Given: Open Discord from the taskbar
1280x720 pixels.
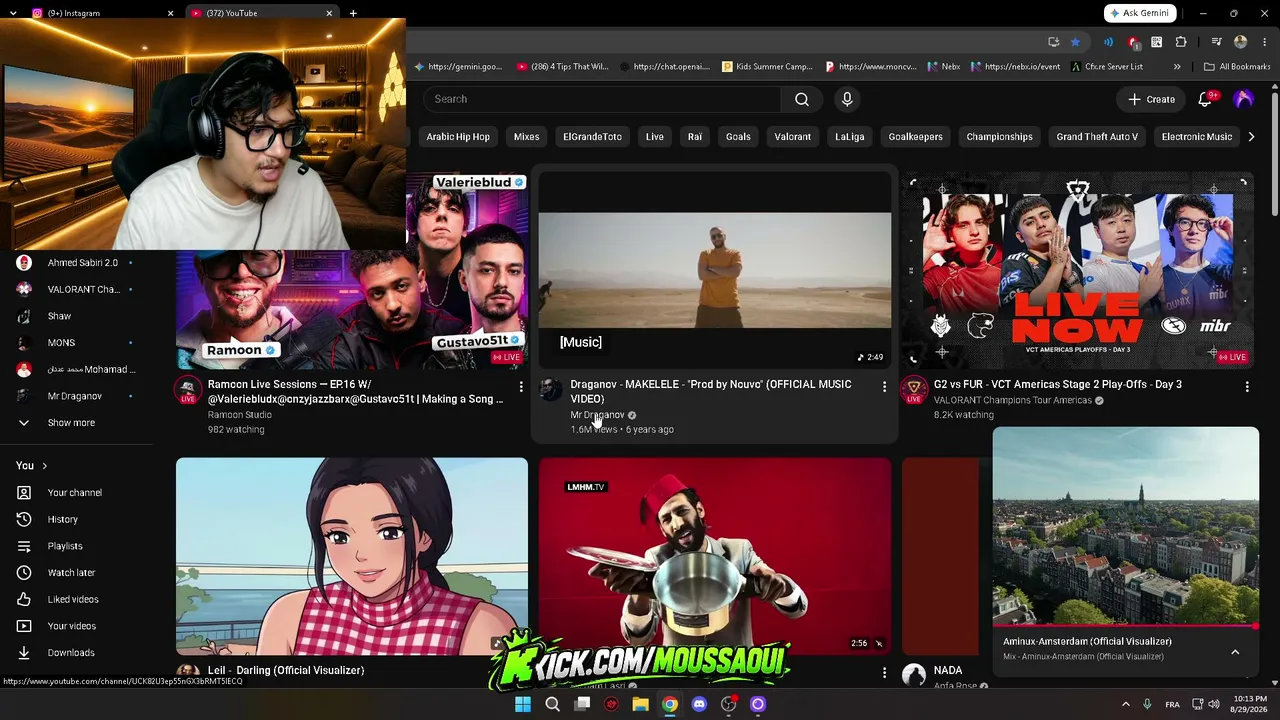Looking at the screenshot, I should [x=699, y=704].
